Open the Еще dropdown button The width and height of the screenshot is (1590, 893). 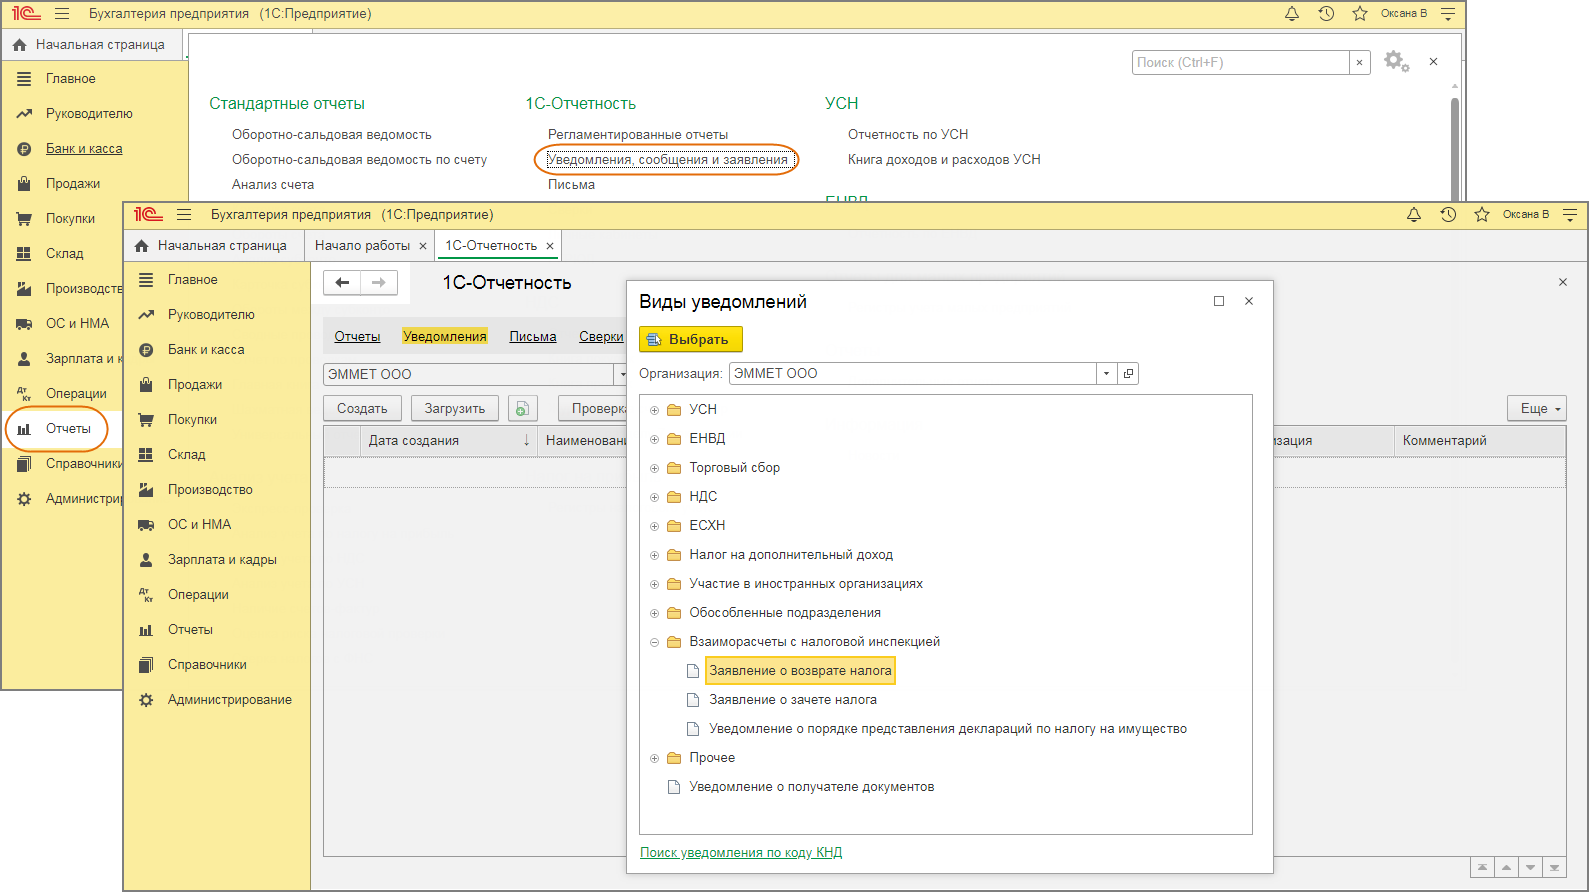coord(1537,408)
